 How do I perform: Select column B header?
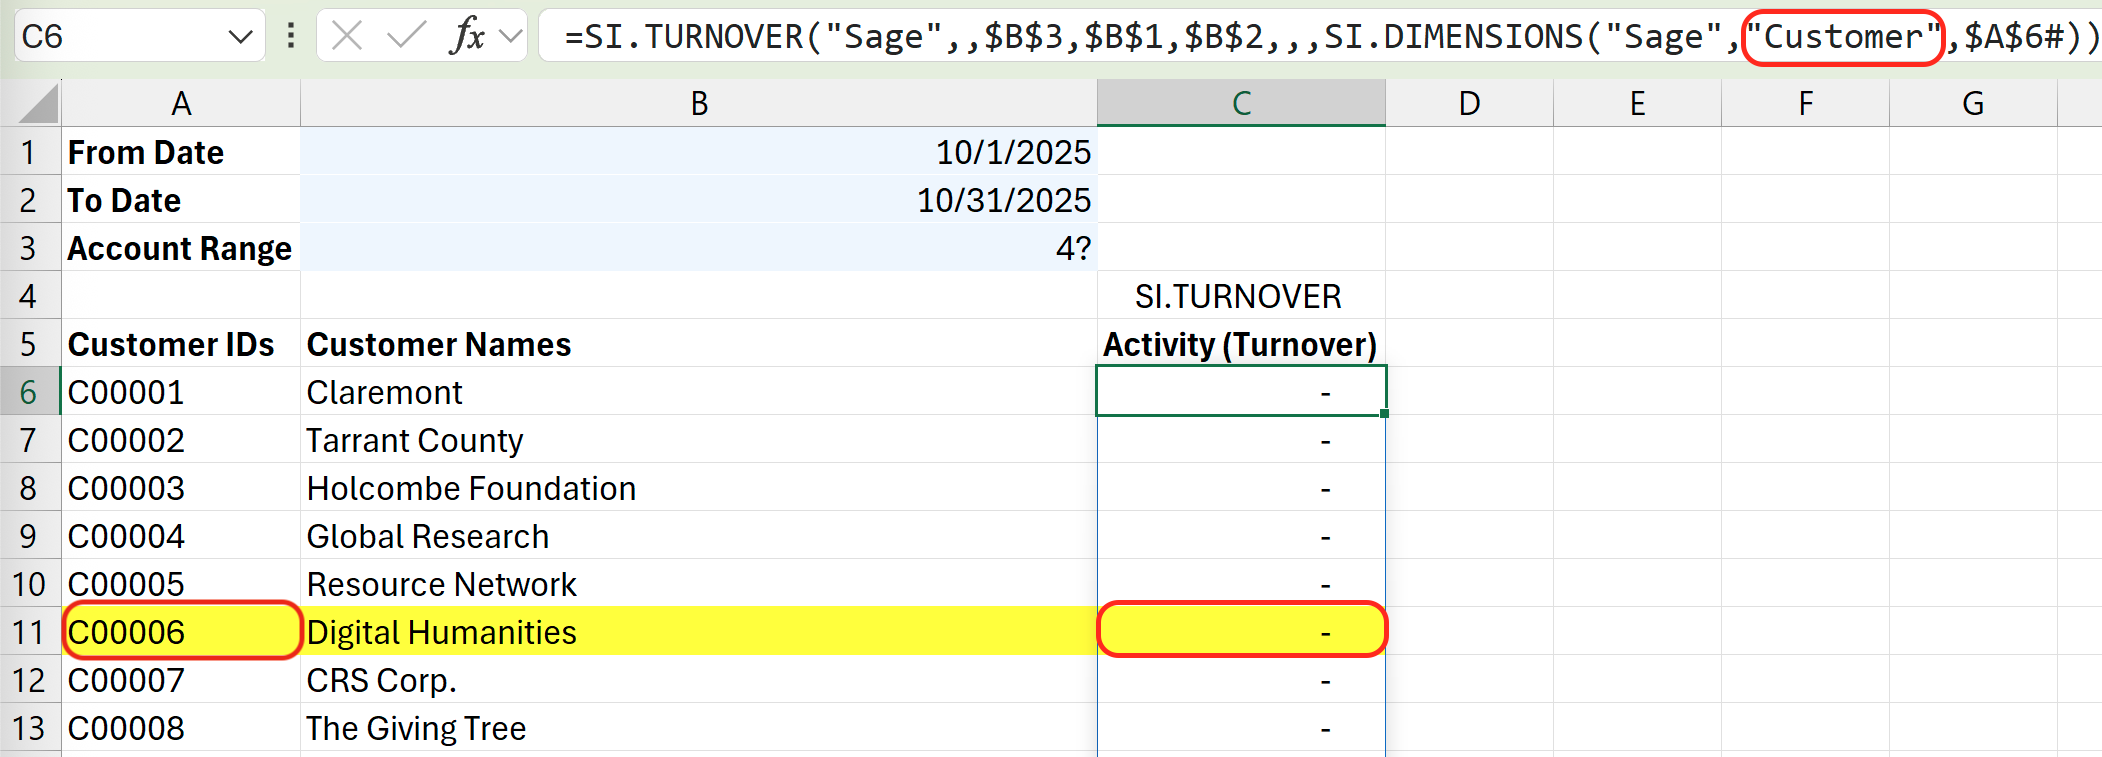pos(698,104)
